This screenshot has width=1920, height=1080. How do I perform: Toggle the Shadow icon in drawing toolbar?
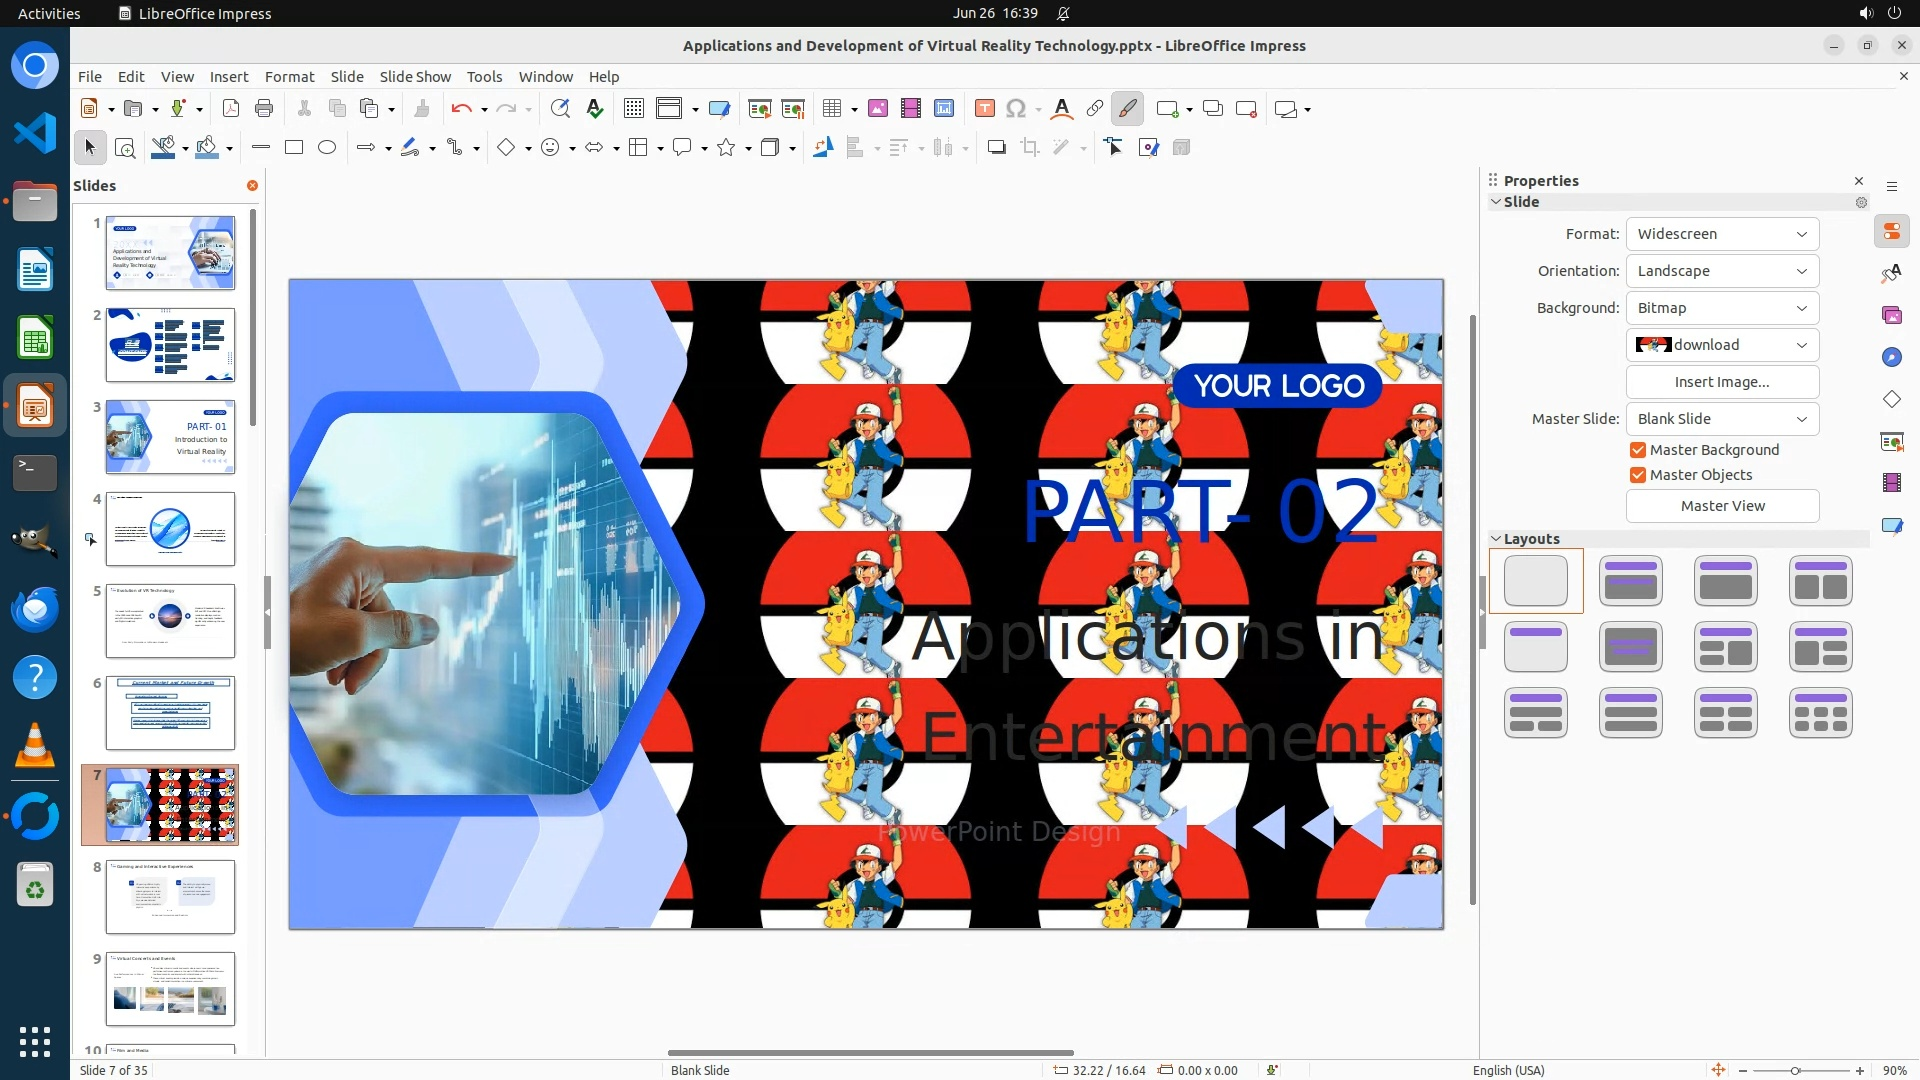coord(996,148)
